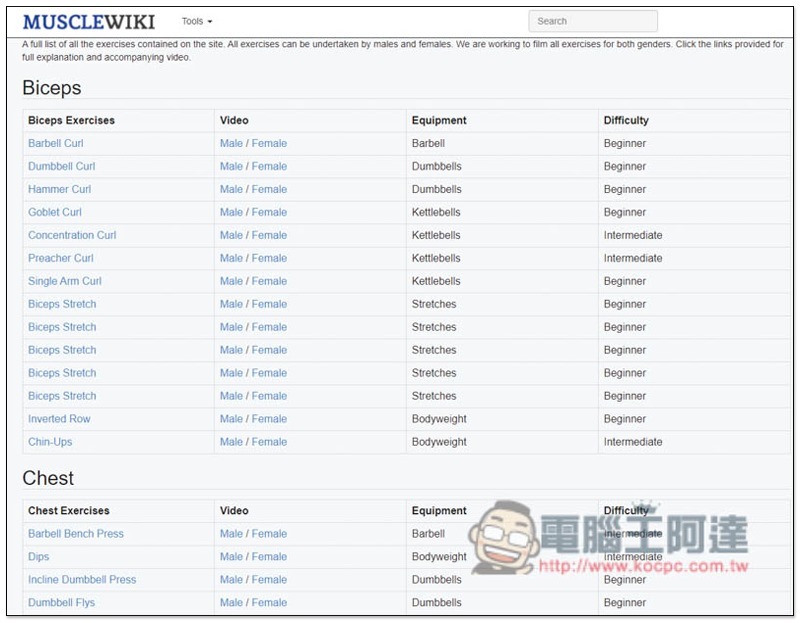Select the Dips exercise link
Viewport: 800px width, 623px height.
click(x=38, y=557)
